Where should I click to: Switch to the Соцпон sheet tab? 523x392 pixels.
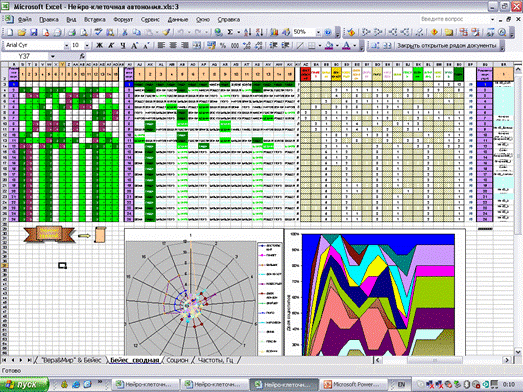[x=177, y=360]
